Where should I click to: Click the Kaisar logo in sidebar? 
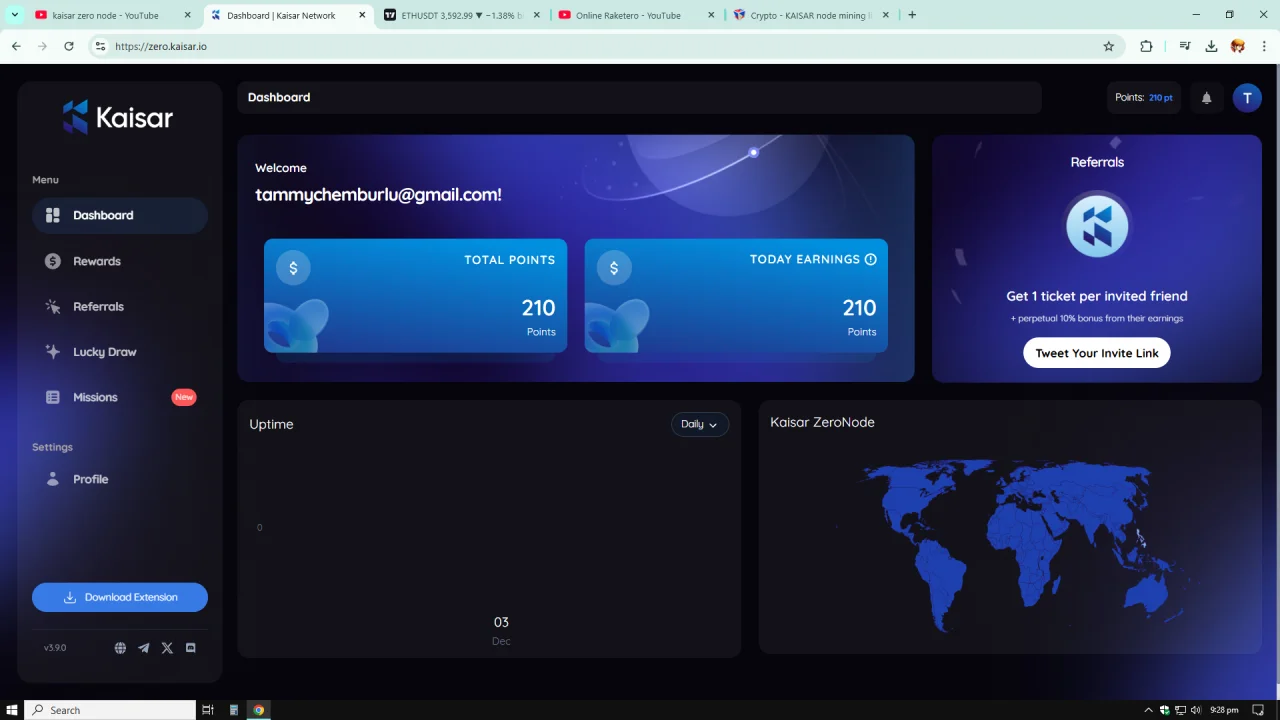118,117
